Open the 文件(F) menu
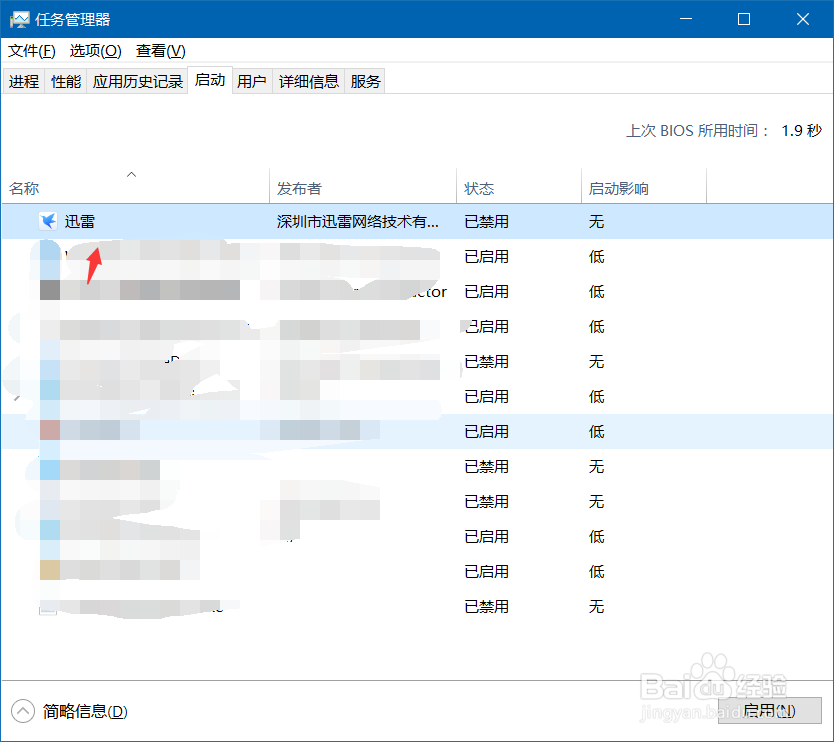The width and height of the screenshot is (834, 742). point(31,51)
